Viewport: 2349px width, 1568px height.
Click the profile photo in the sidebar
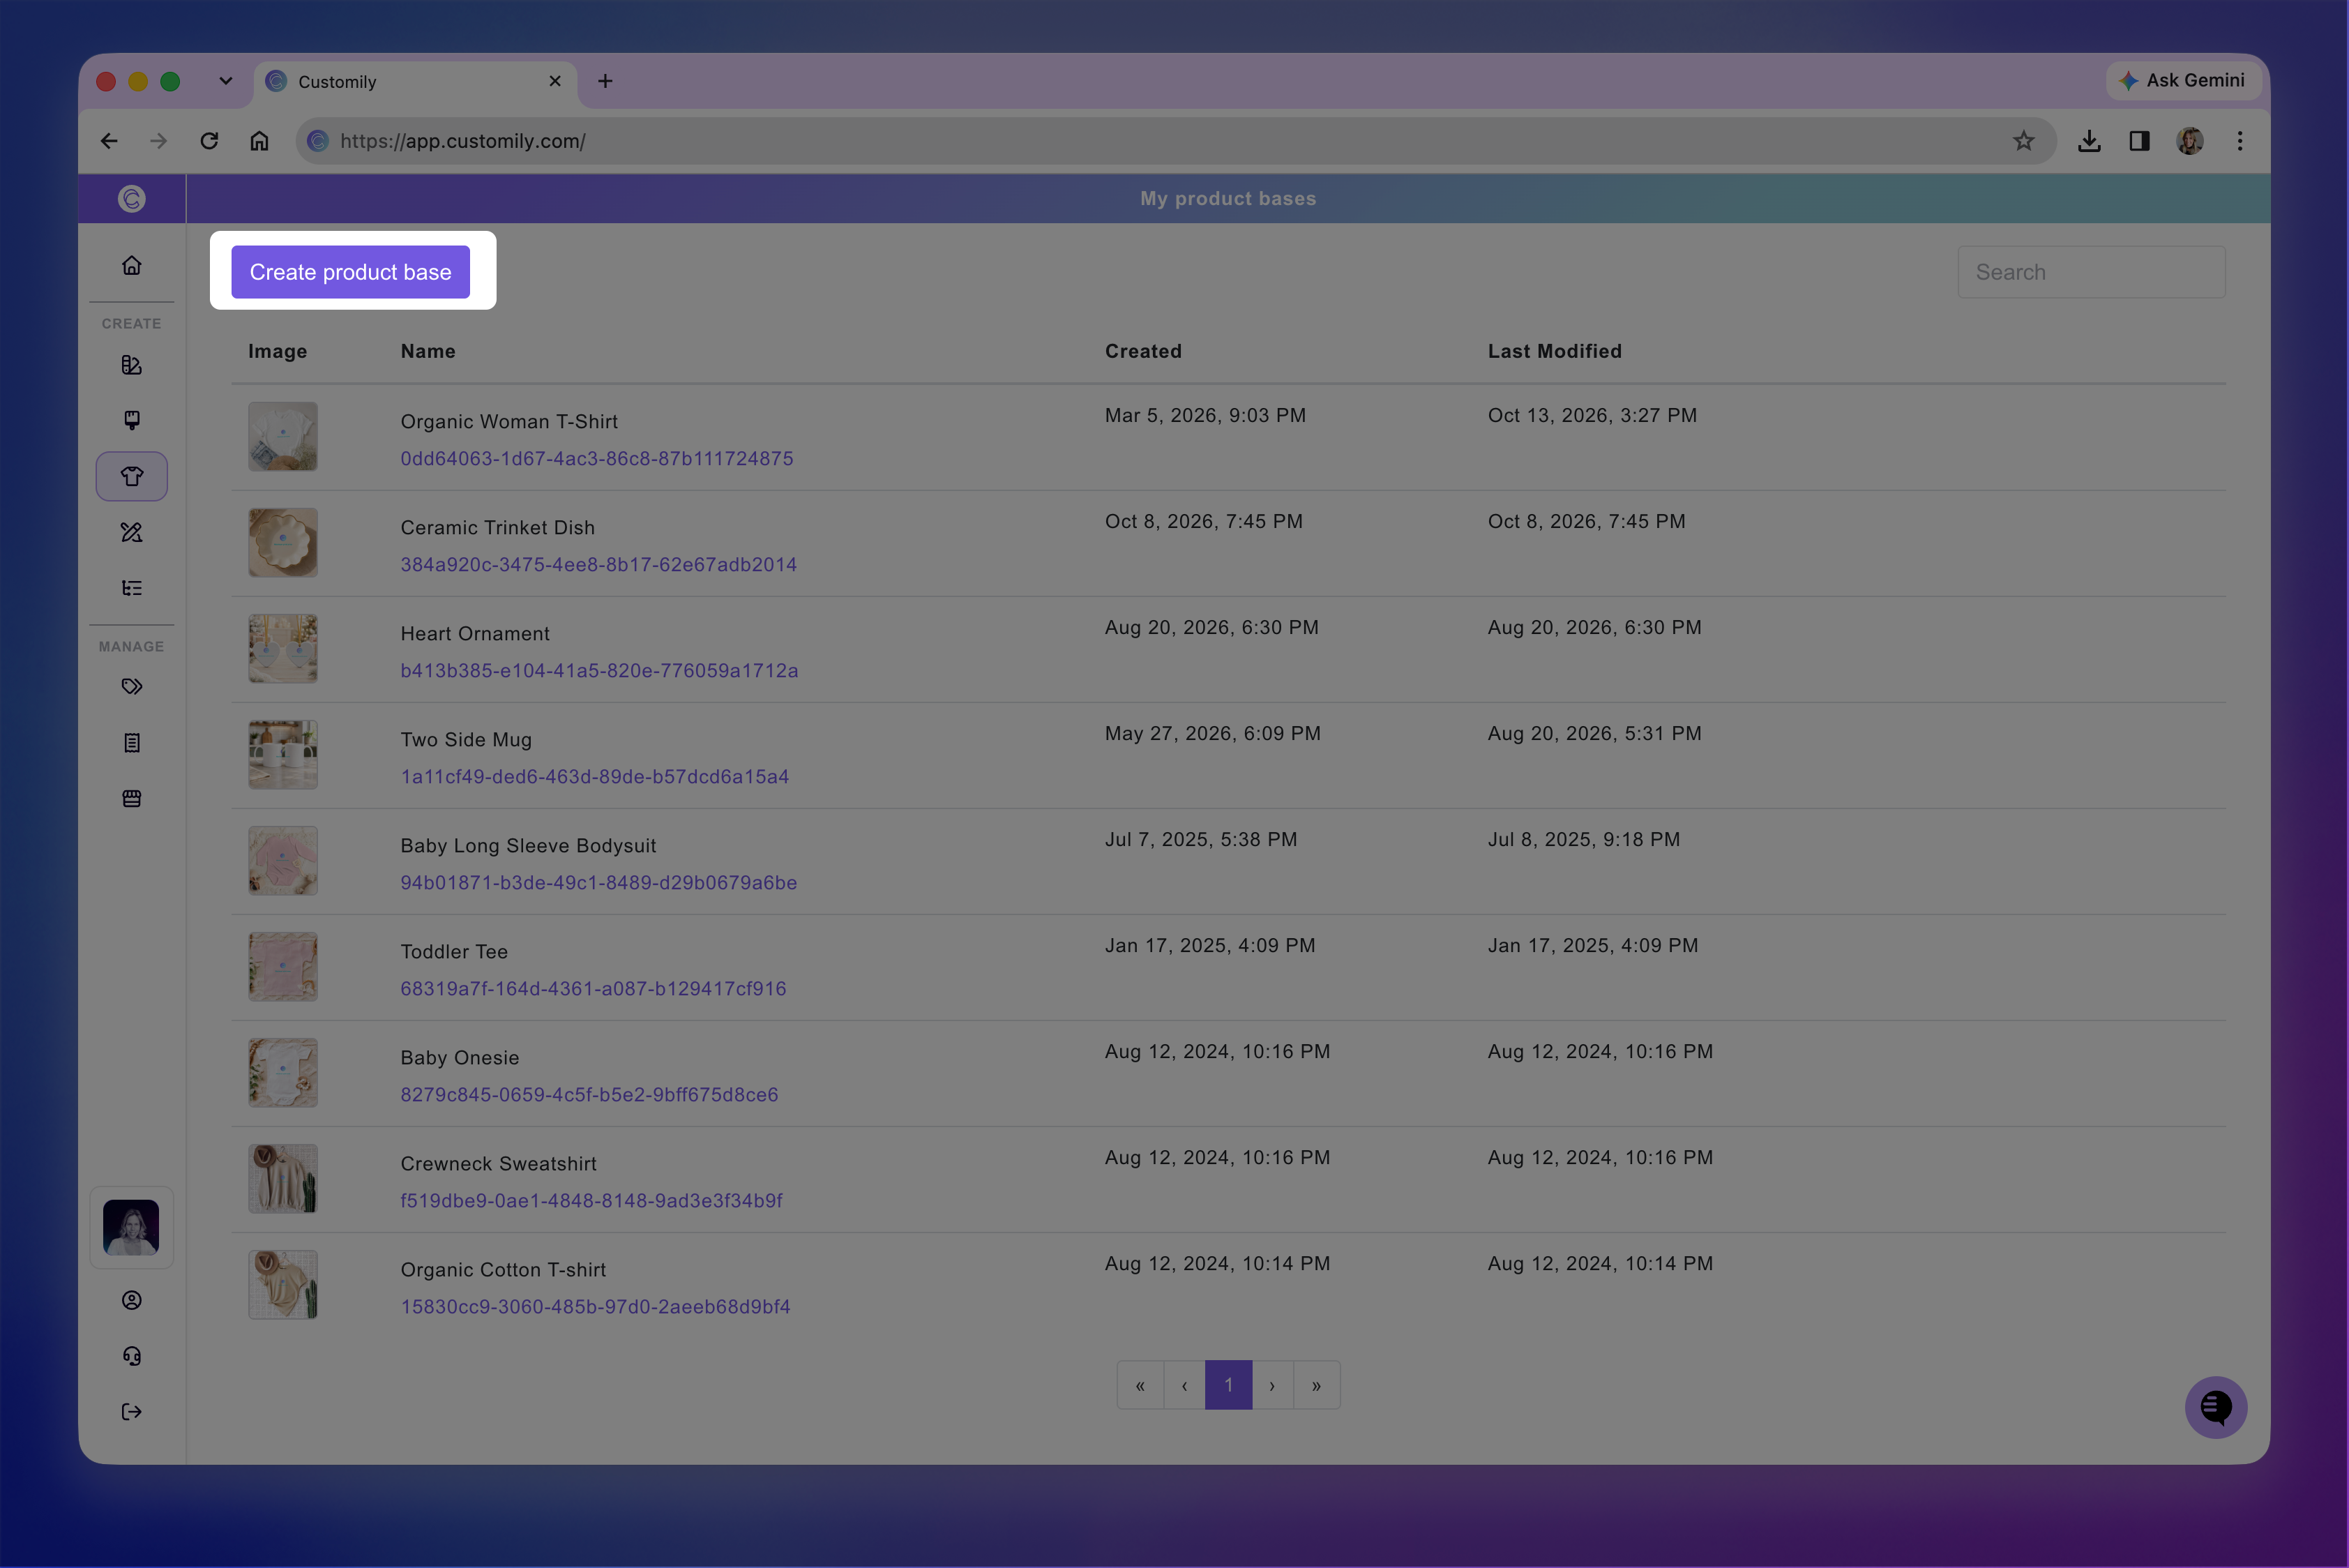(x=131, y=1228)
